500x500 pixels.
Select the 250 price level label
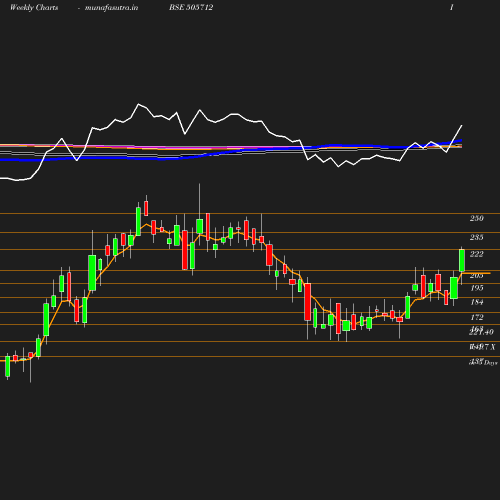(x=477, y=218)
